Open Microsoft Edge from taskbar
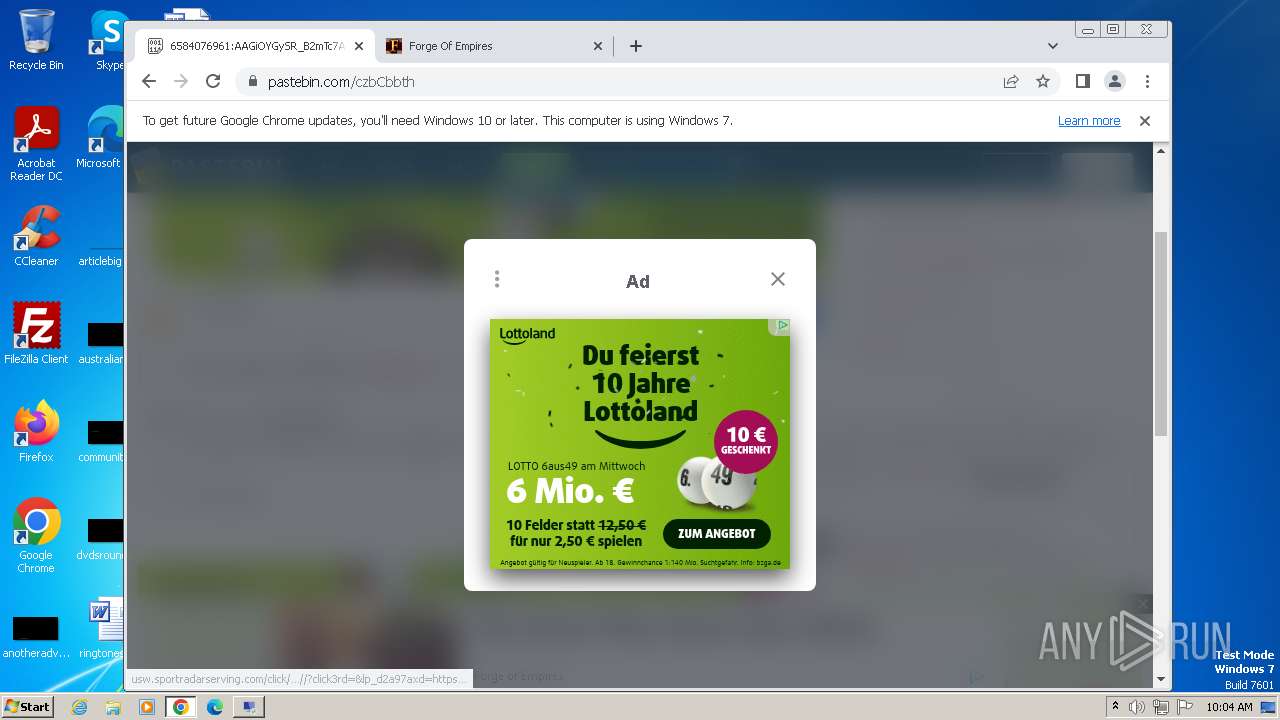This screenshot has height=720, width=1280. [215, 707]
